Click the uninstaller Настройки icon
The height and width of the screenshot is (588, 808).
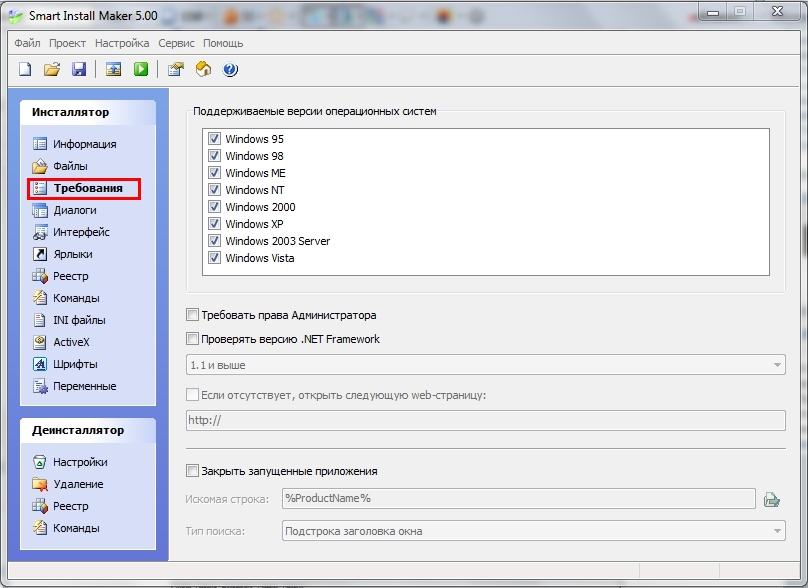(x=40, y=462)
